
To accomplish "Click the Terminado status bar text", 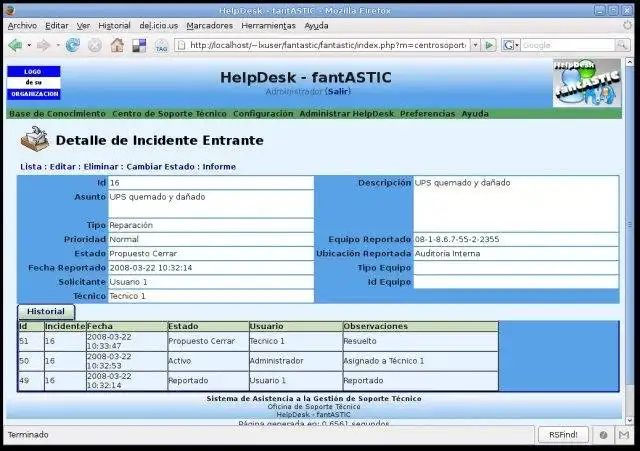I will point(28,435).
